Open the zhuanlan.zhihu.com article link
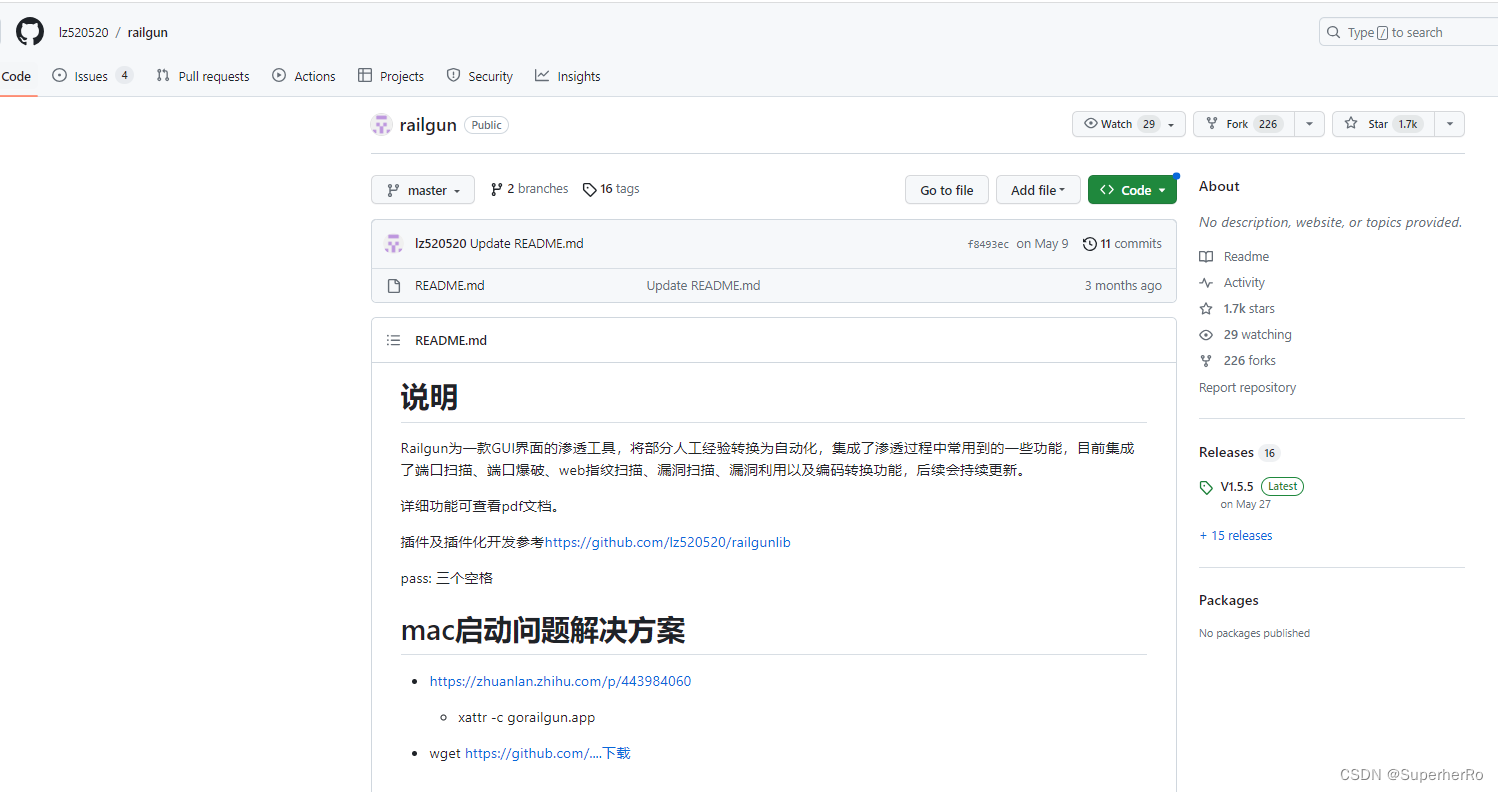Image resolution: width=1498 pixels, height=792 pixels. pos(560,681)
